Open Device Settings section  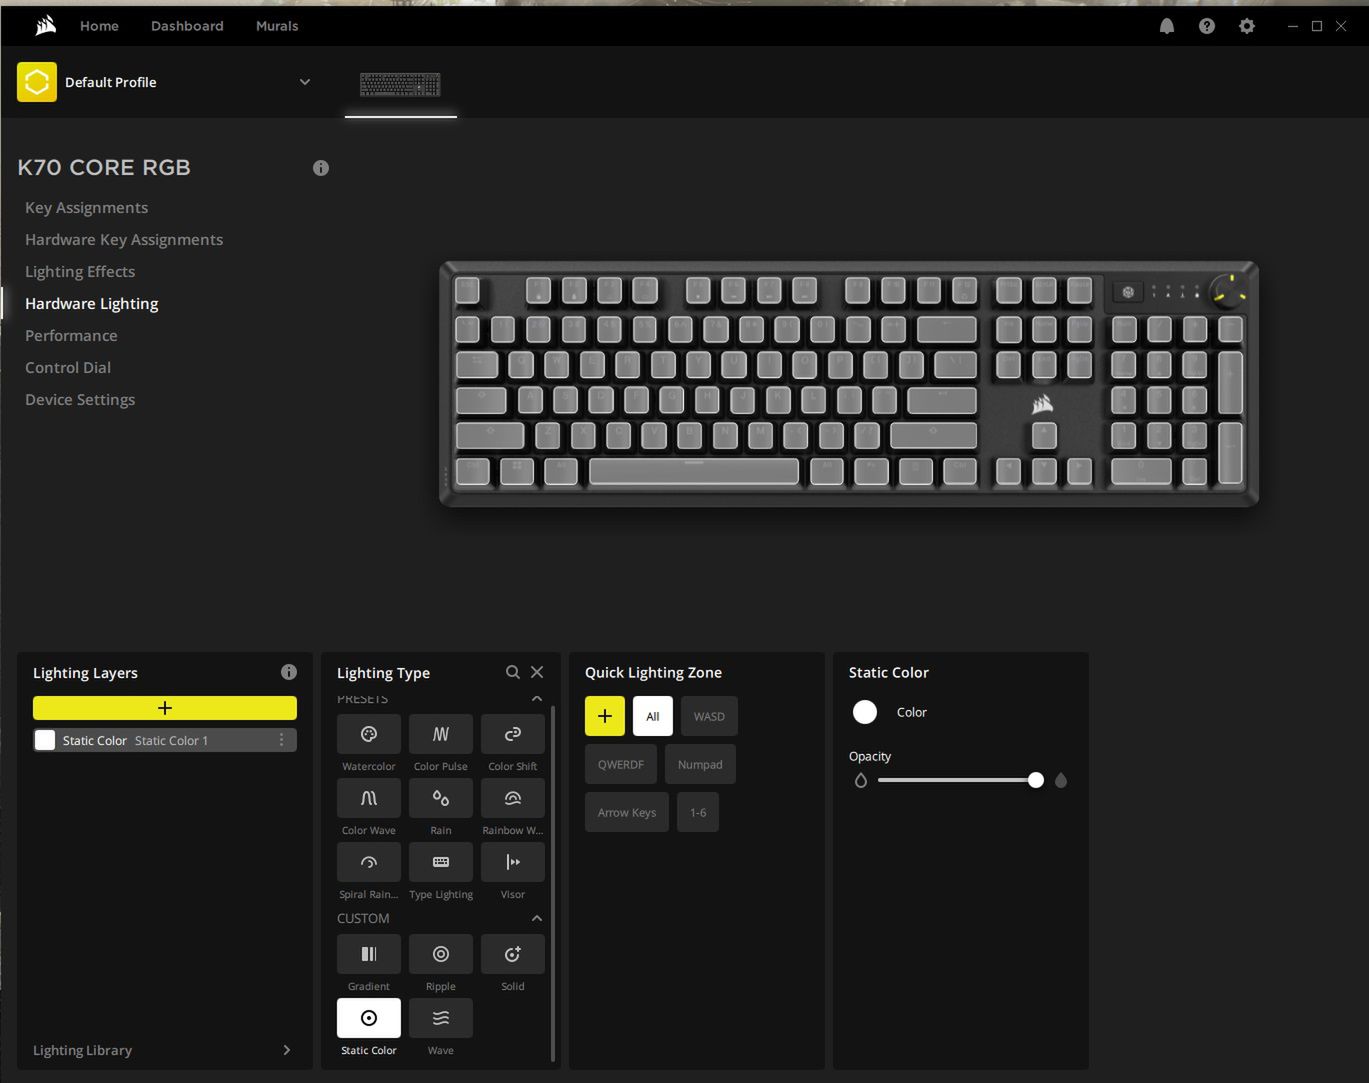pyautogui.click(x=80, y=399)
